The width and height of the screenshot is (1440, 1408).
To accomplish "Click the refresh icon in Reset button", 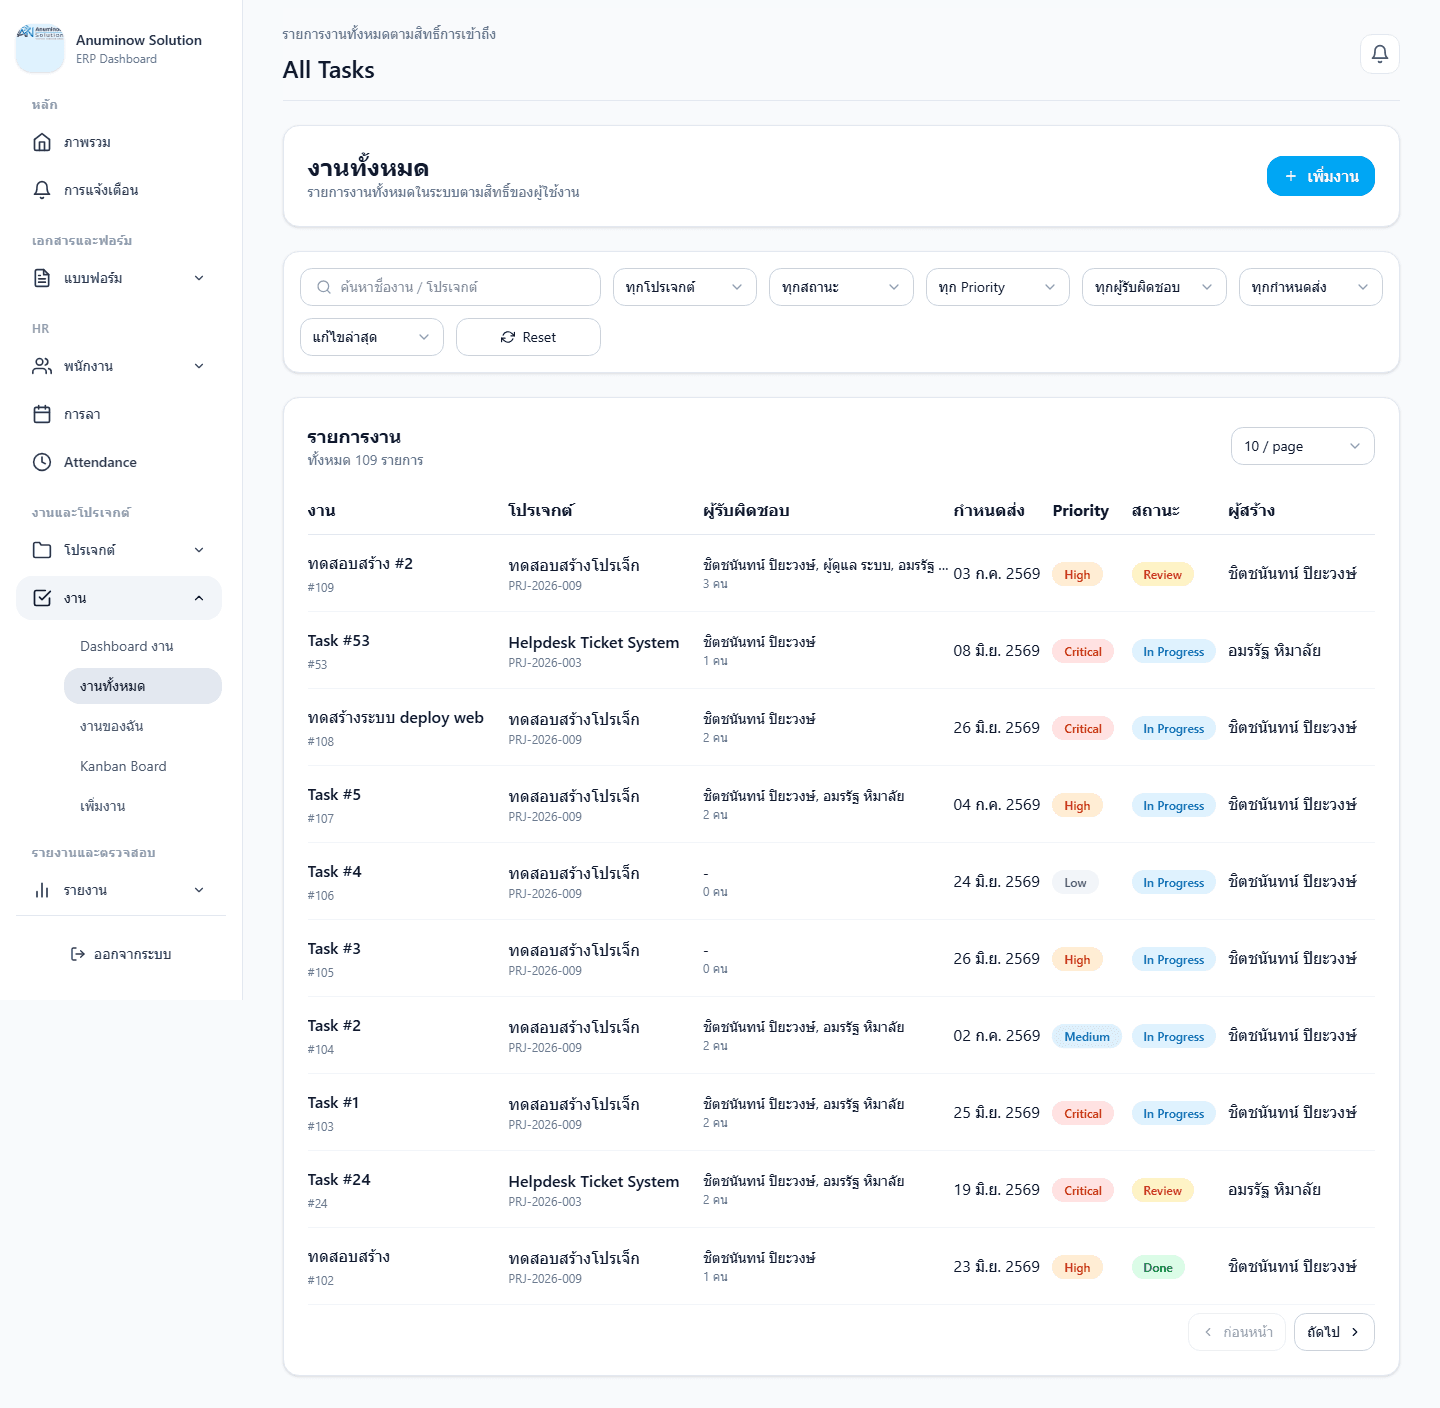I will click(508, 337).
